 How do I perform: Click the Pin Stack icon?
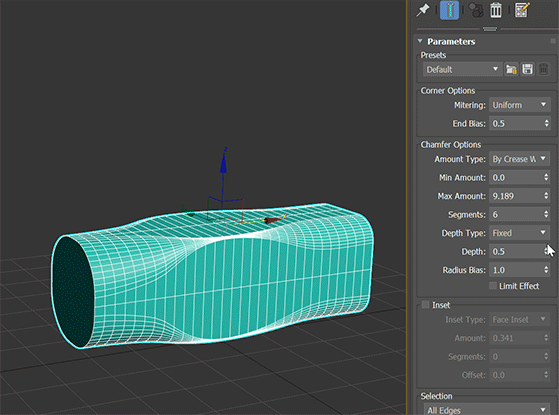point(423,10)
